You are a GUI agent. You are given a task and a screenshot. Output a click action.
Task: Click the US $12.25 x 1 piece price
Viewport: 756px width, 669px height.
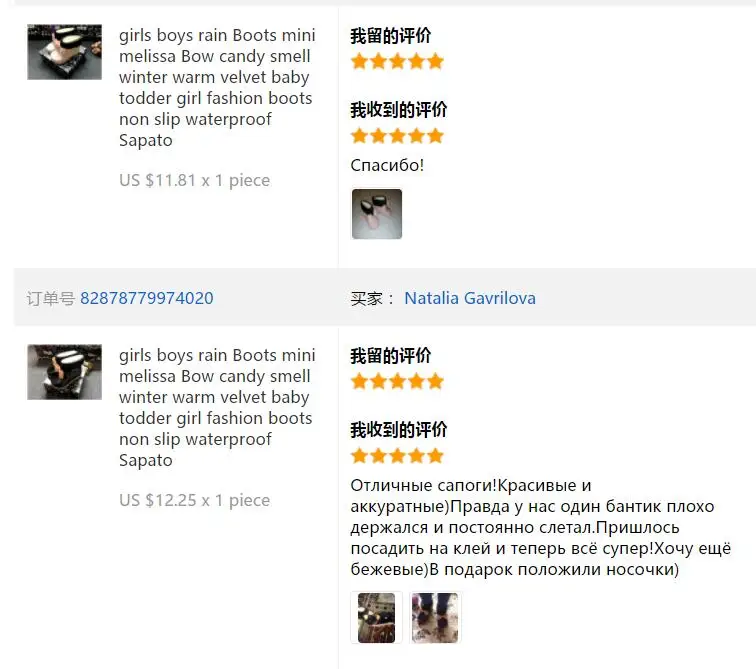pos(194,500)
